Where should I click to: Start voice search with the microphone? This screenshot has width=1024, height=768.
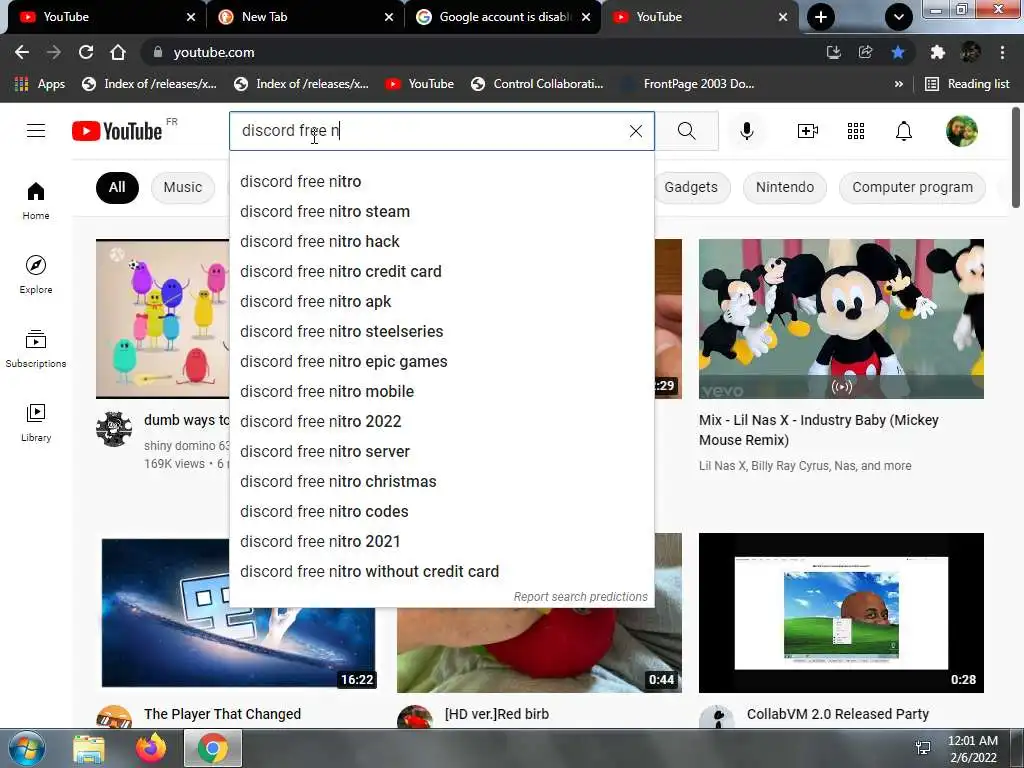[746, 131]
